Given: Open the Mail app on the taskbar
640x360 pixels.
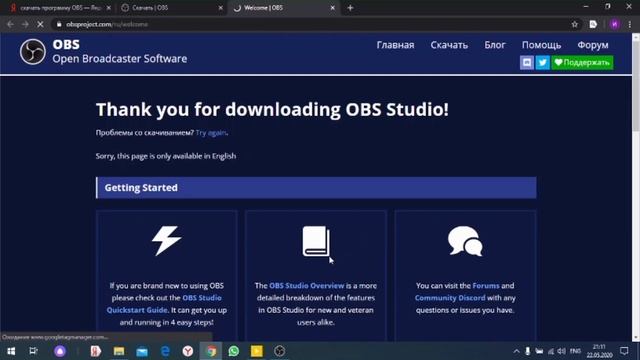Looking at the screenshot, I should pyautogui.click(x=142, y=351).
